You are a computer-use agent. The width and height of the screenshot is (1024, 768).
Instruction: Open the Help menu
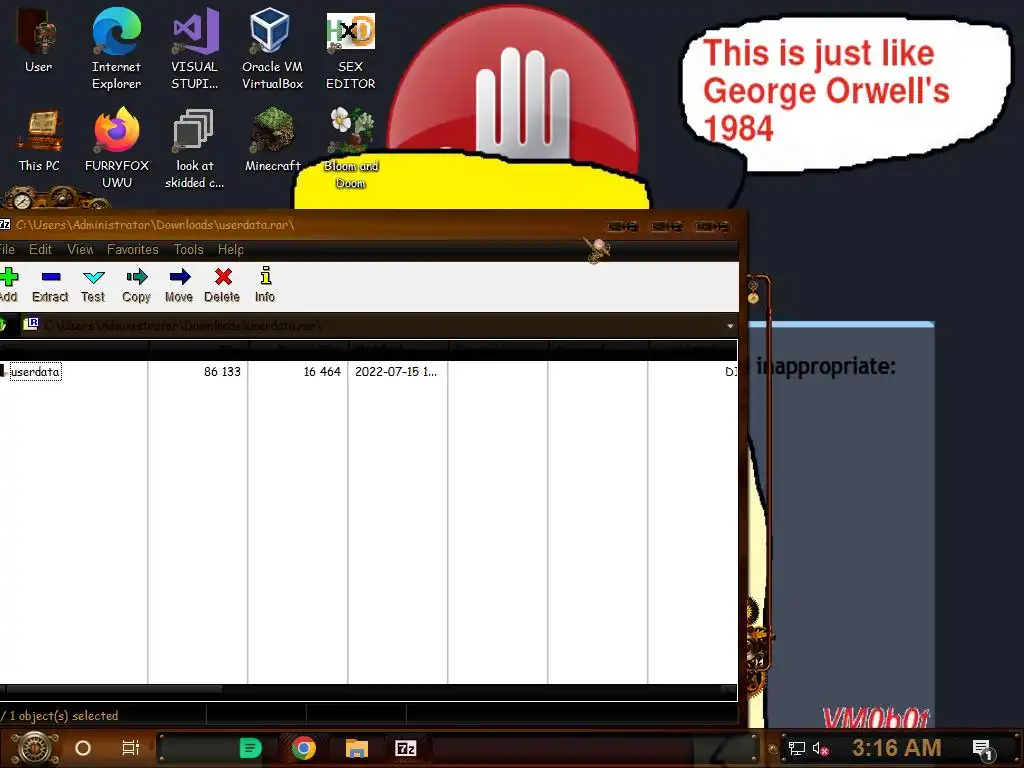[231, 249]
